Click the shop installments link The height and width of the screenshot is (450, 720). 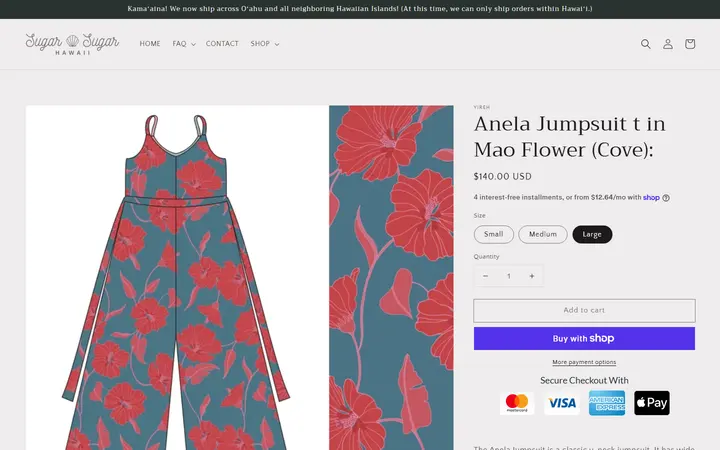[651, 197]
